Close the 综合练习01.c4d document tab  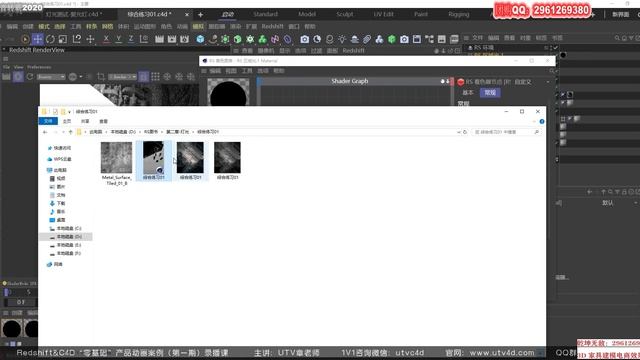click(x=187, y=15)
